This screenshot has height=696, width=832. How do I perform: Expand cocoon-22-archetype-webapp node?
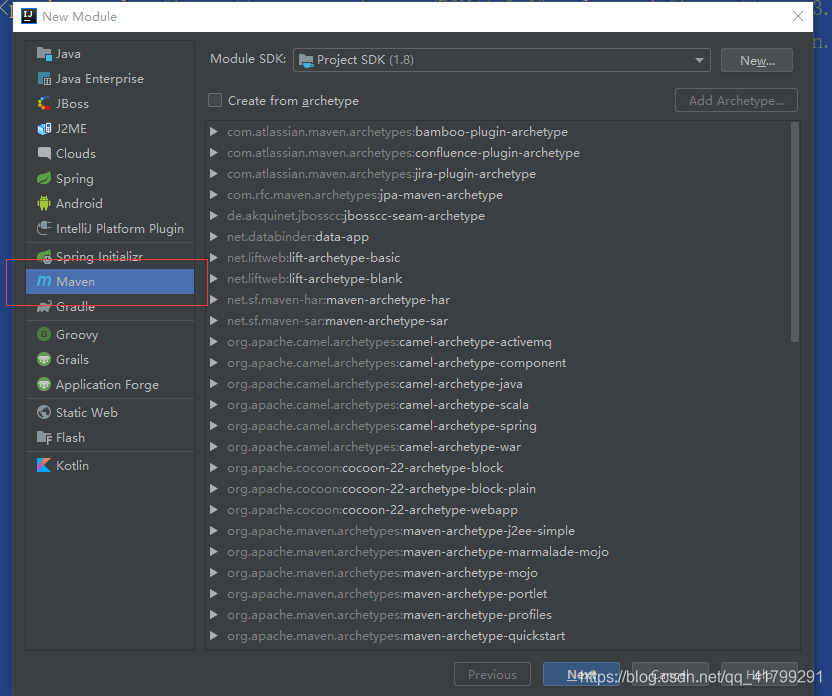coord(214,510)
